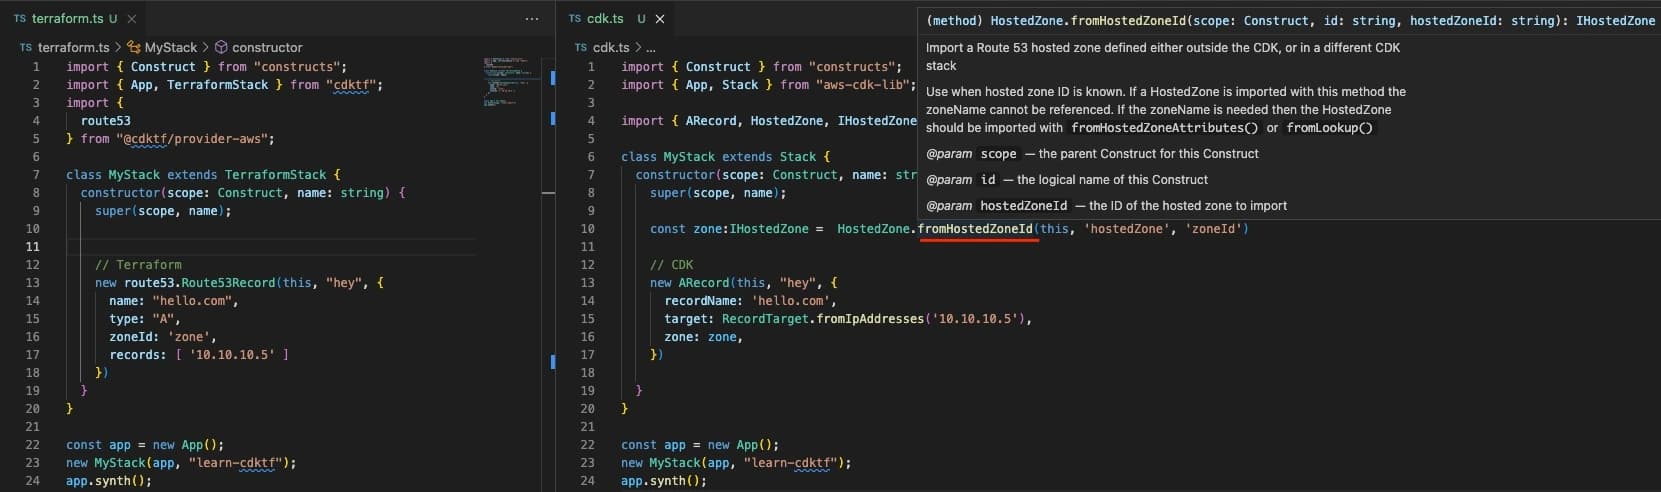Expand the ellipsis breadcrumb after cdk.ts

click(x=651, y=47)
